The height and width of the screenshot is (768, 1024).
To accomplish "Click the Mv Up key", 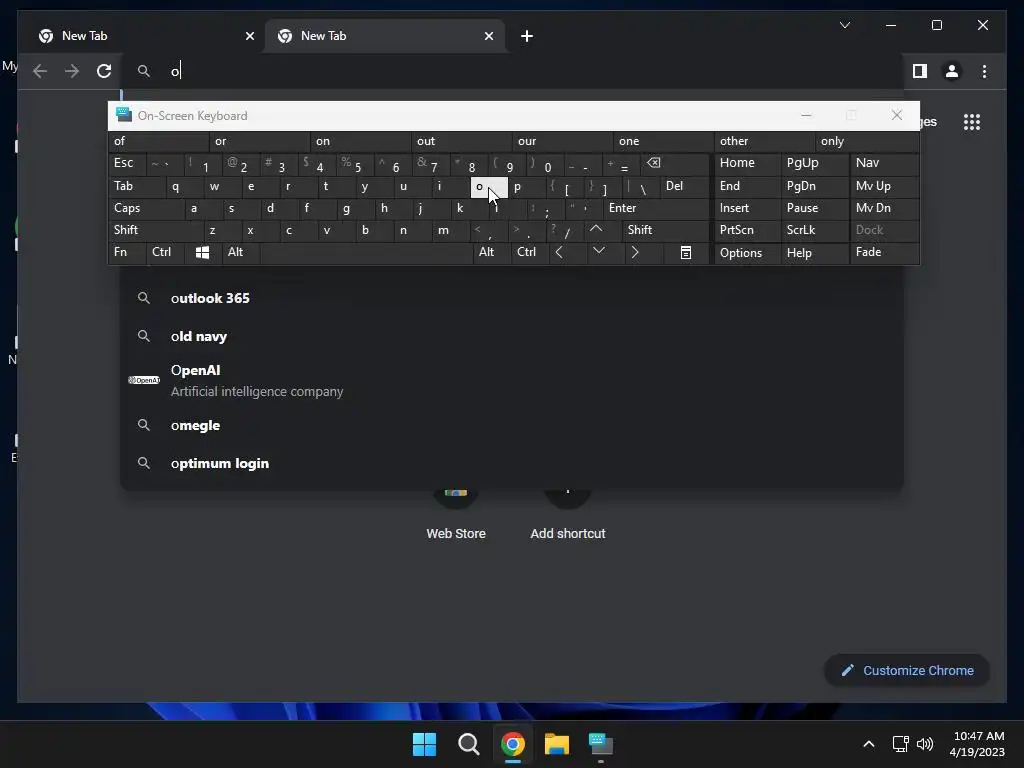I will 884,186.
